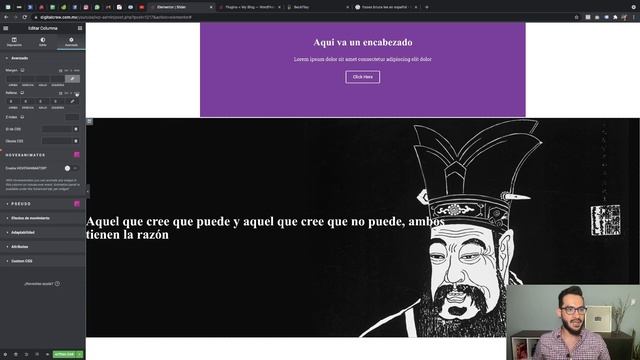Open the Elementor hamburger menu
Screen dimensions: 640x360
click(x=6, y=28)
